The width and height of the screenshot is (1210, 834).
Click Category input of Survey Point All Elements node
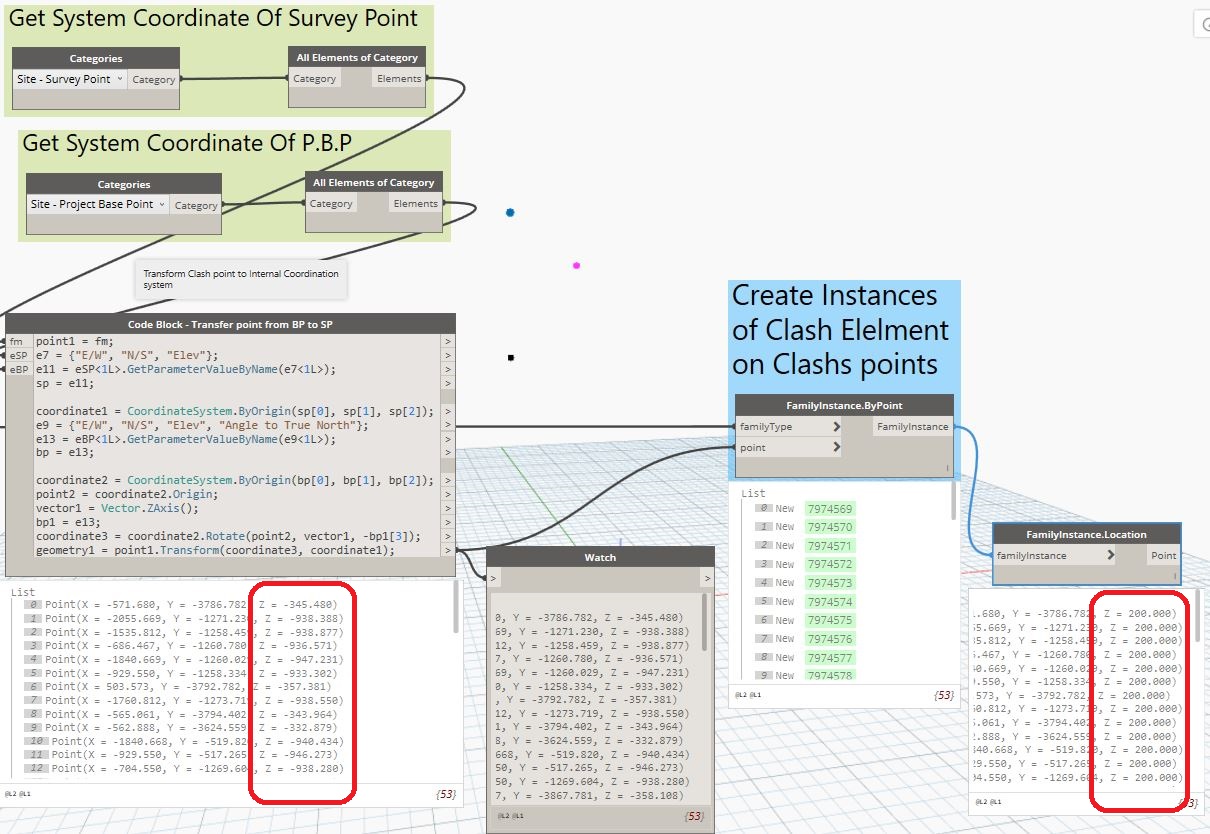pyautogui.click(x=315, y=78)
